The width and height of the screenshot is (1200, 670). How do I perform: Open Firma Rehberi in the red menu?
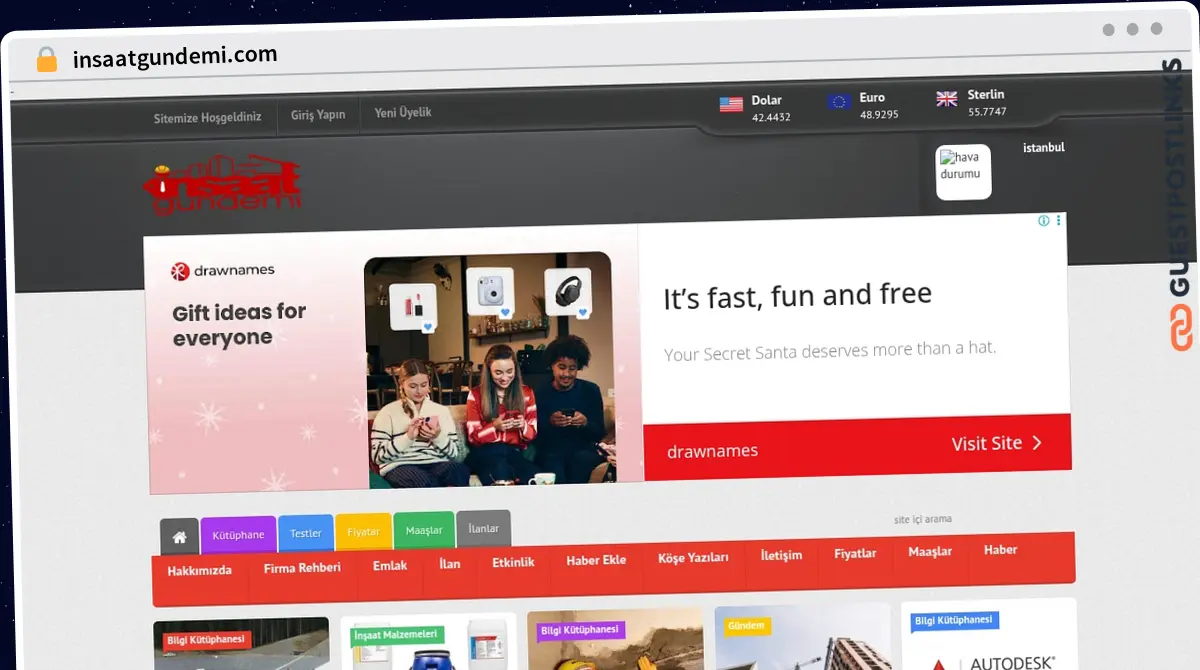click(x=302, y=568)
